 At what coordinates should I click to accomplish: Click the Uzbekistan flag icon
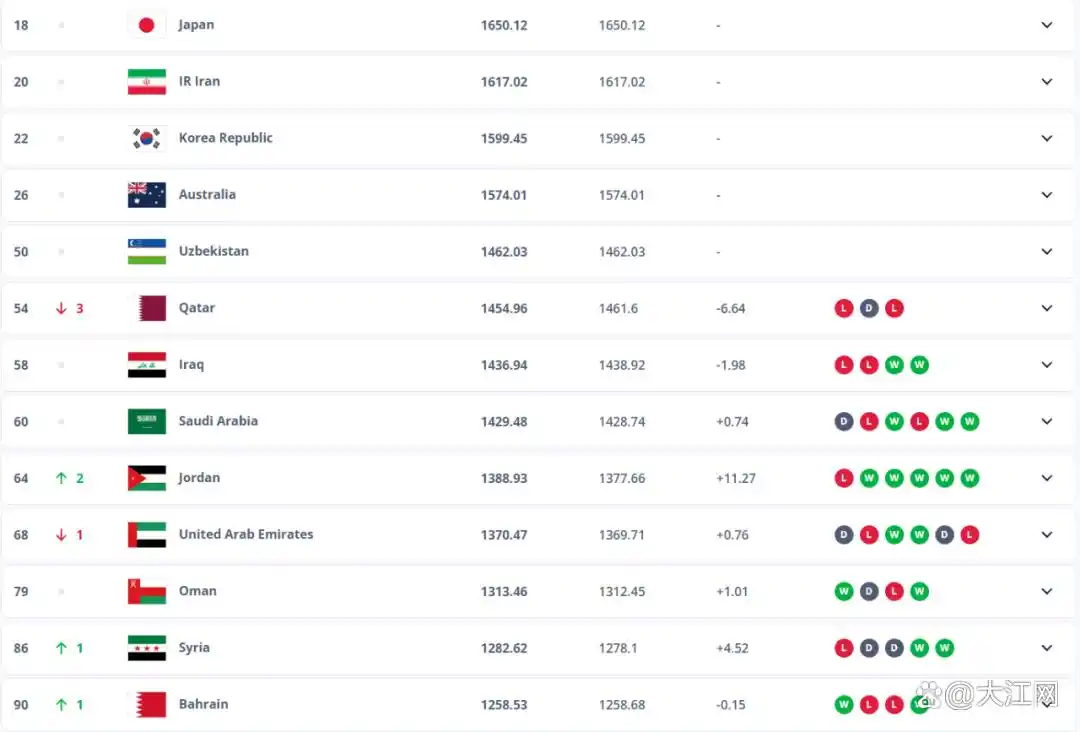147,251
